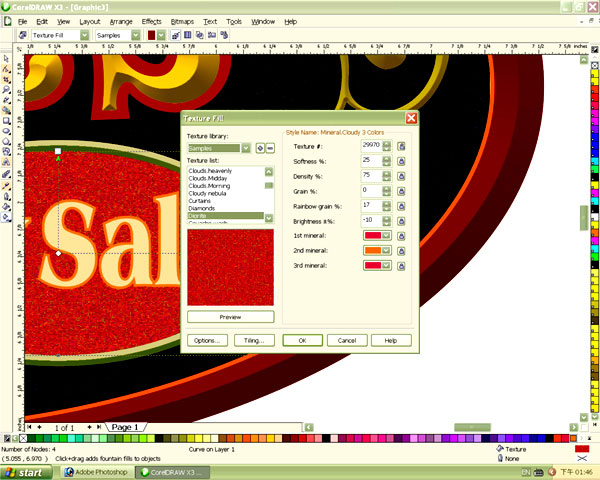600x480 pixels.
Task: Toggle the lock beside 1st mineral
Action: coord(401,236)
